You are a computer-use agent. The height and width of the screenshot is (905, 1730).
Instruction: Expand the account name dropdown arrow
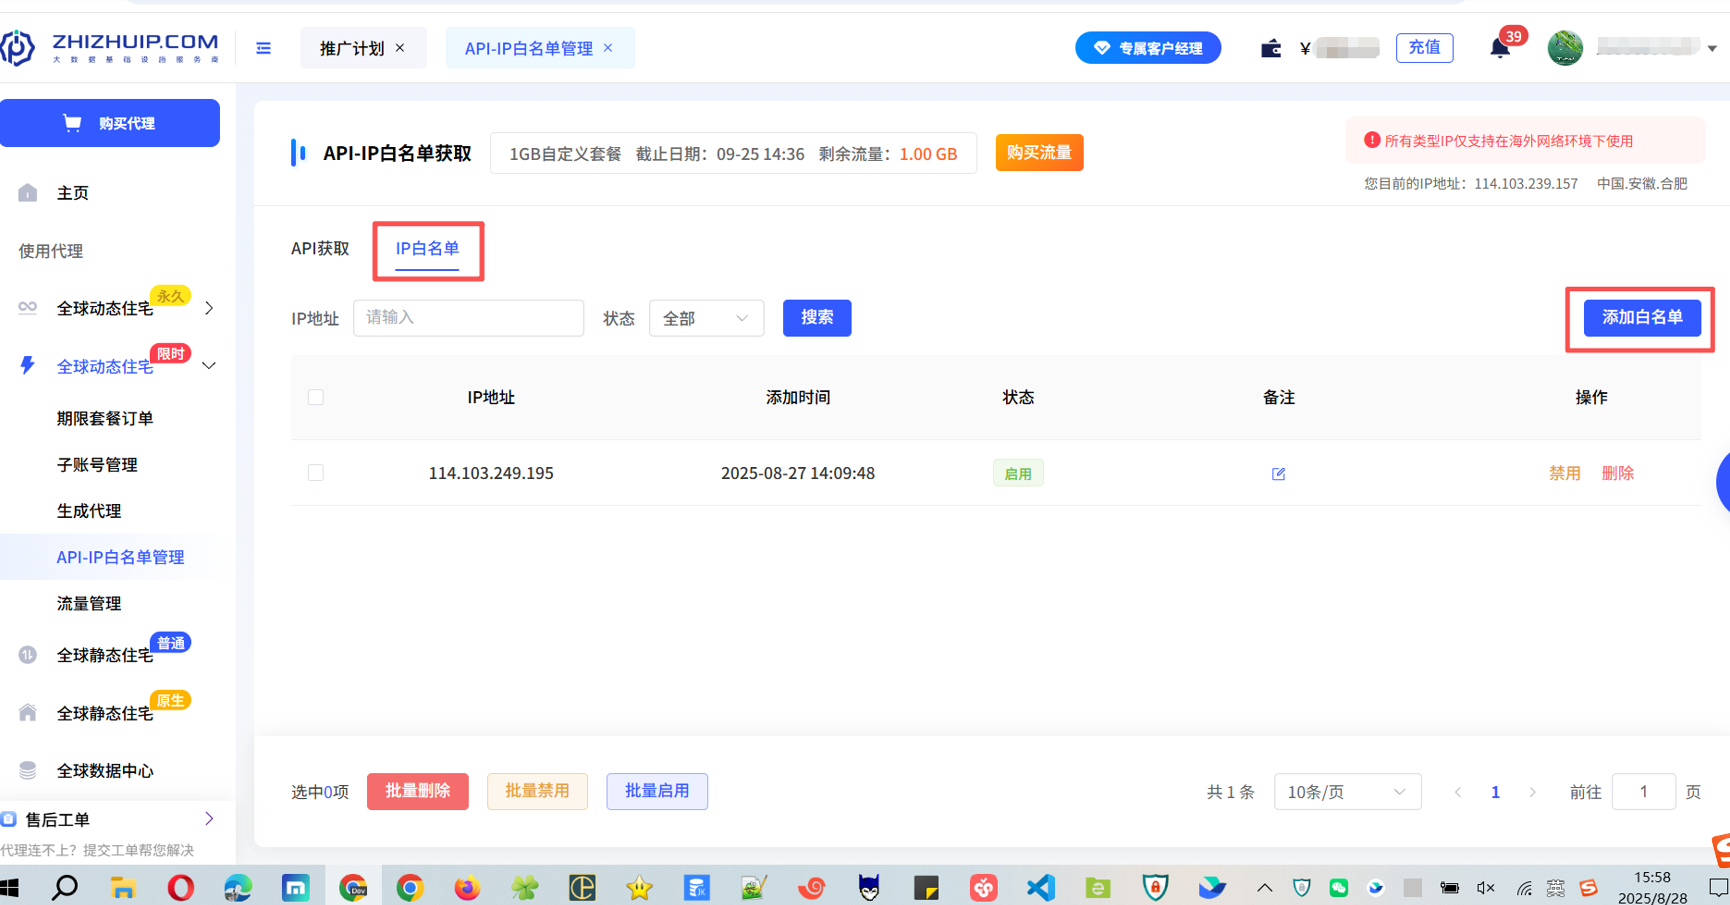pyautogui.click(x=1712, y=48)
